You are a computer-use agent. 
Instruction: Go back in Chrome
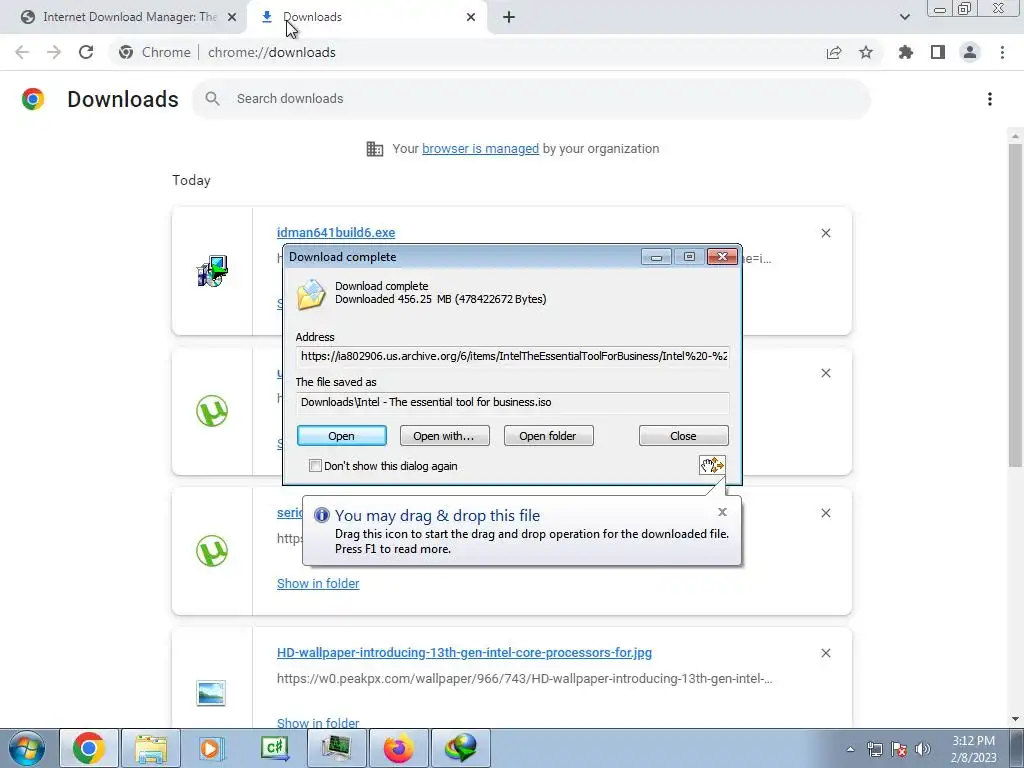click(x=22, y=52)
